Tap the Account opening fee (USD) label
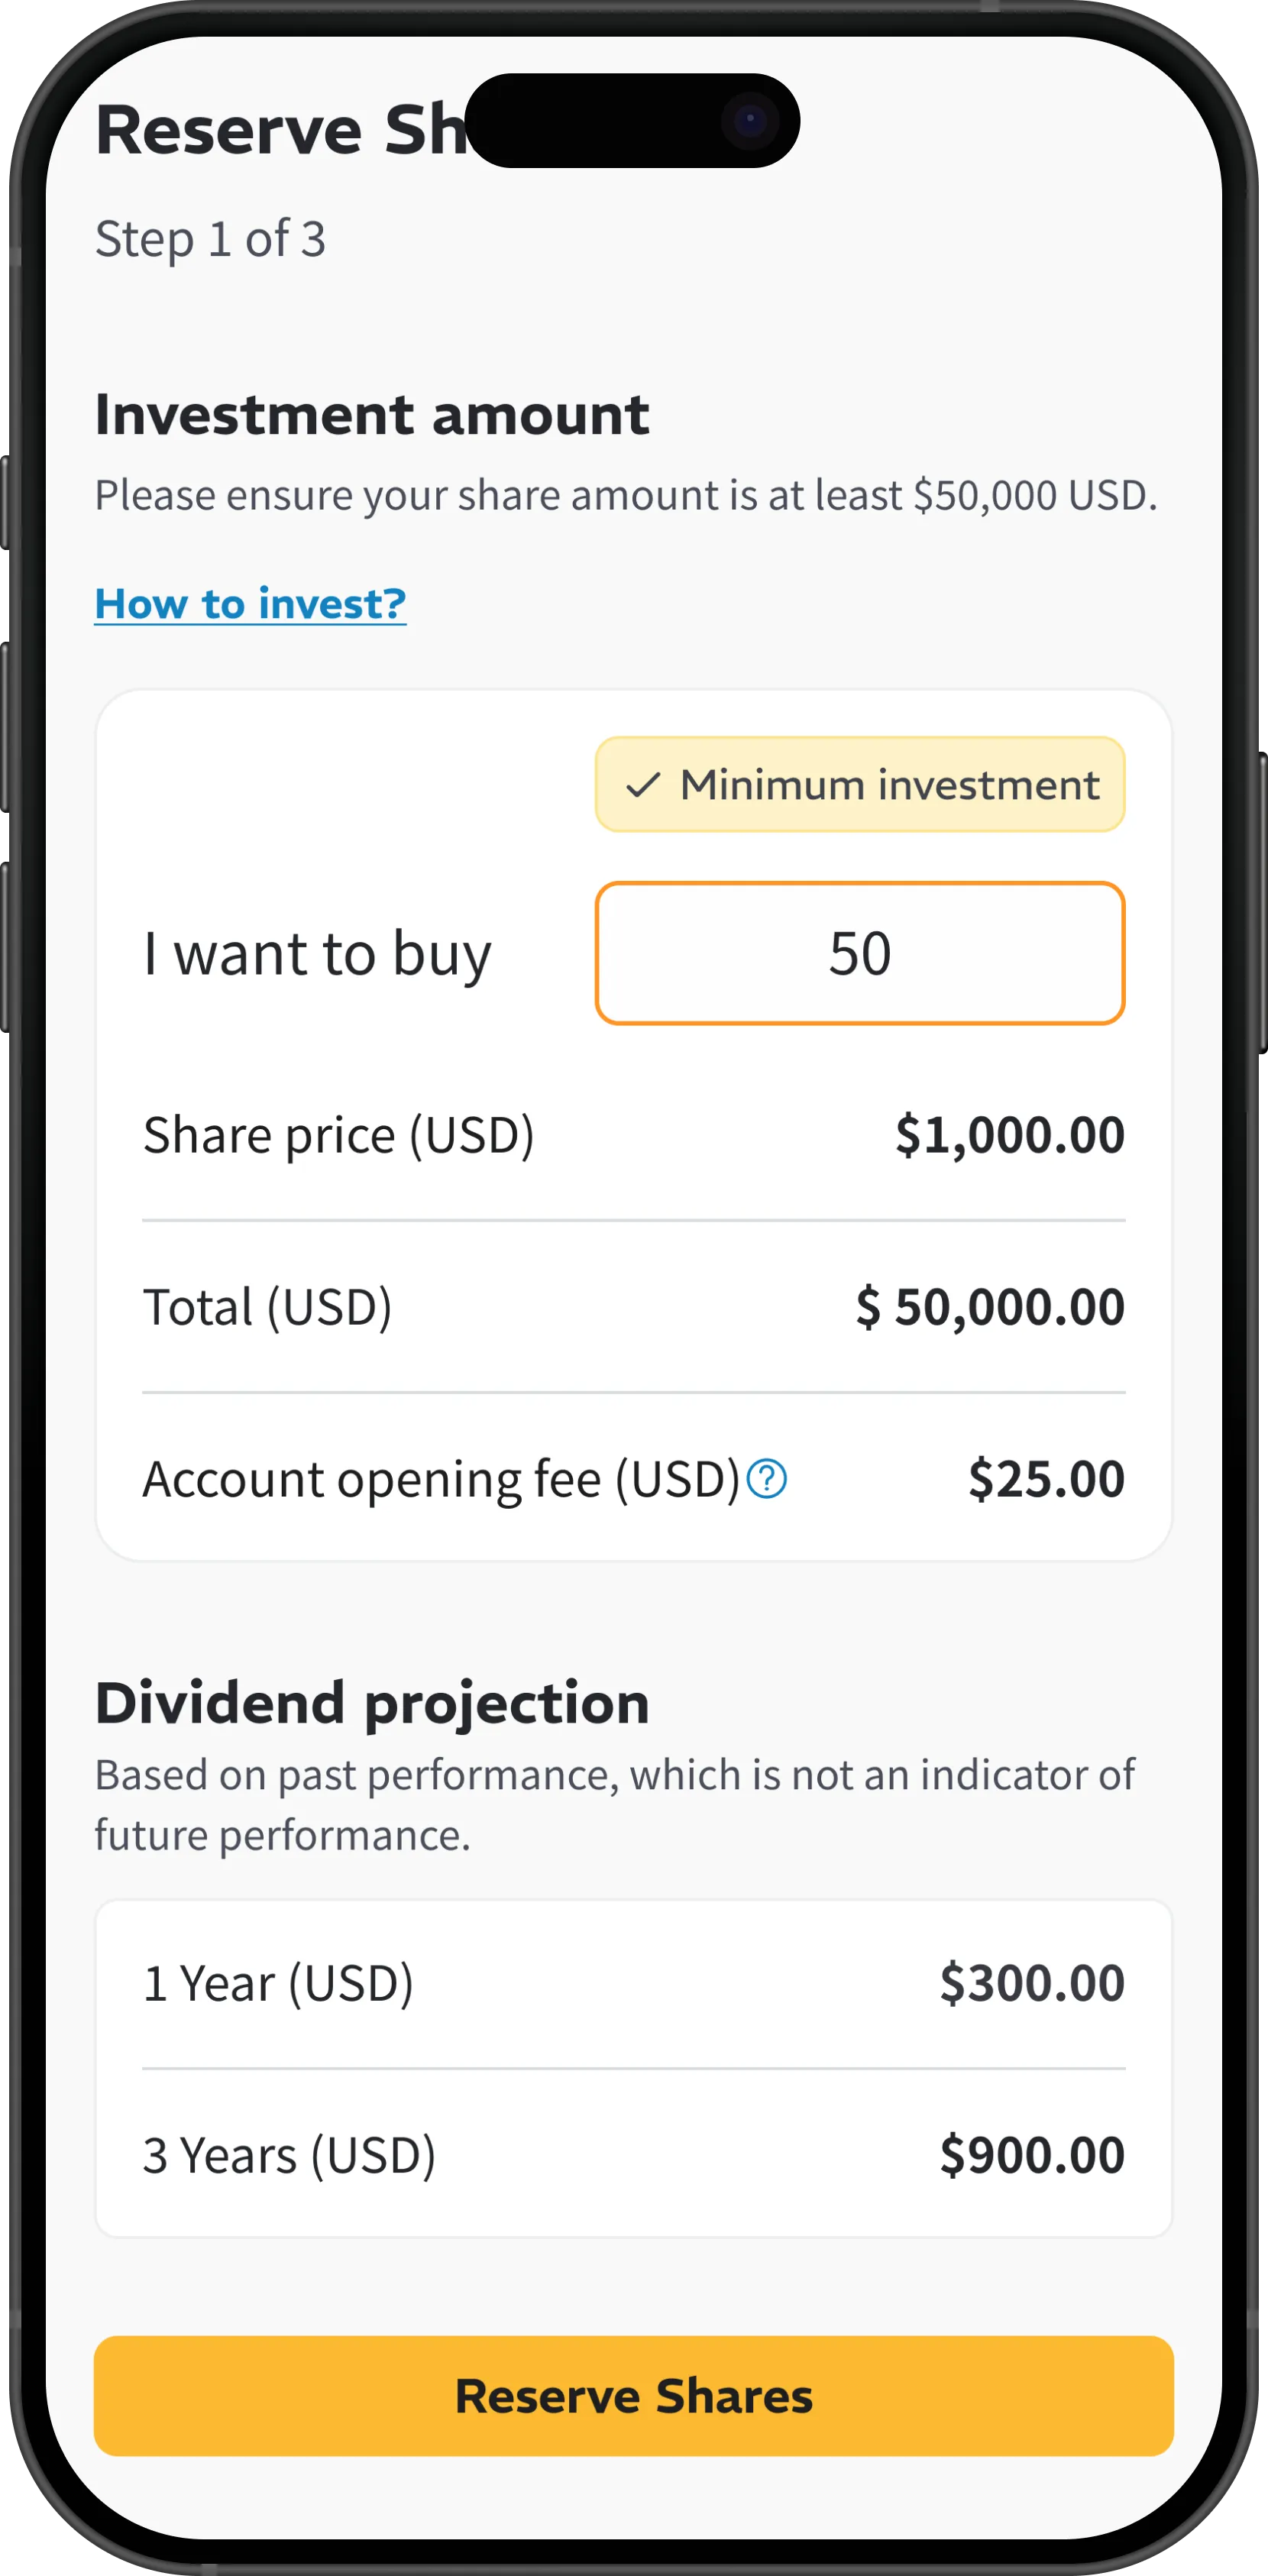Viewport: 1268px width, 2576px height. [x=441, y=1479]
